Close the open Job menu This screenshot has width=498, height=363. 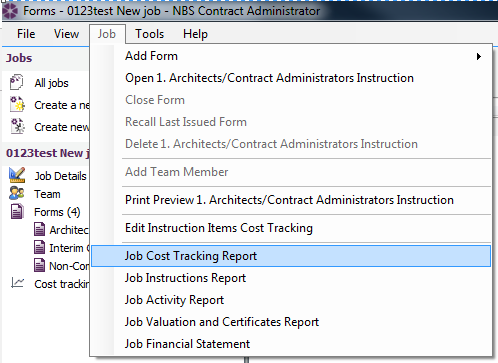[x=107, y=34]
